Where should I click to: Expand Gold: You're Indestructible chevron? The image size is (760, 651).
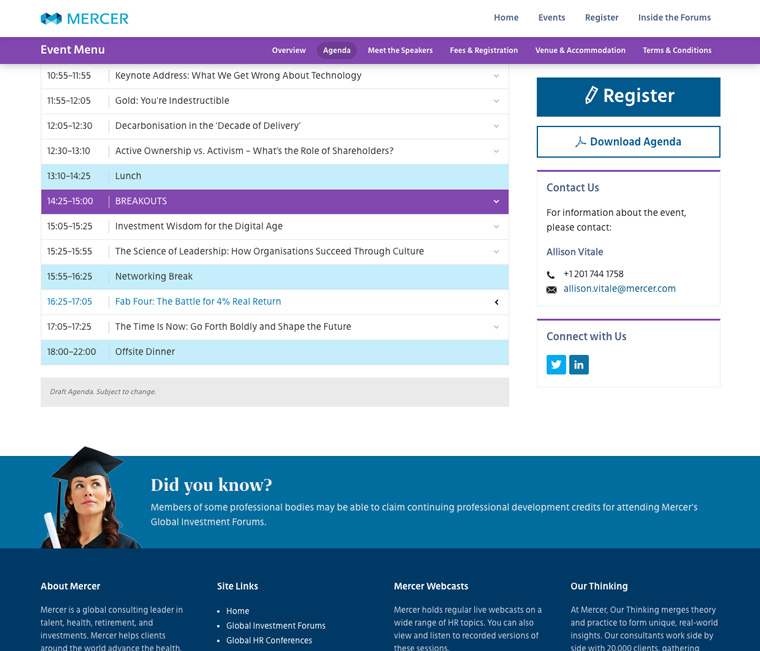pos(496,101)
